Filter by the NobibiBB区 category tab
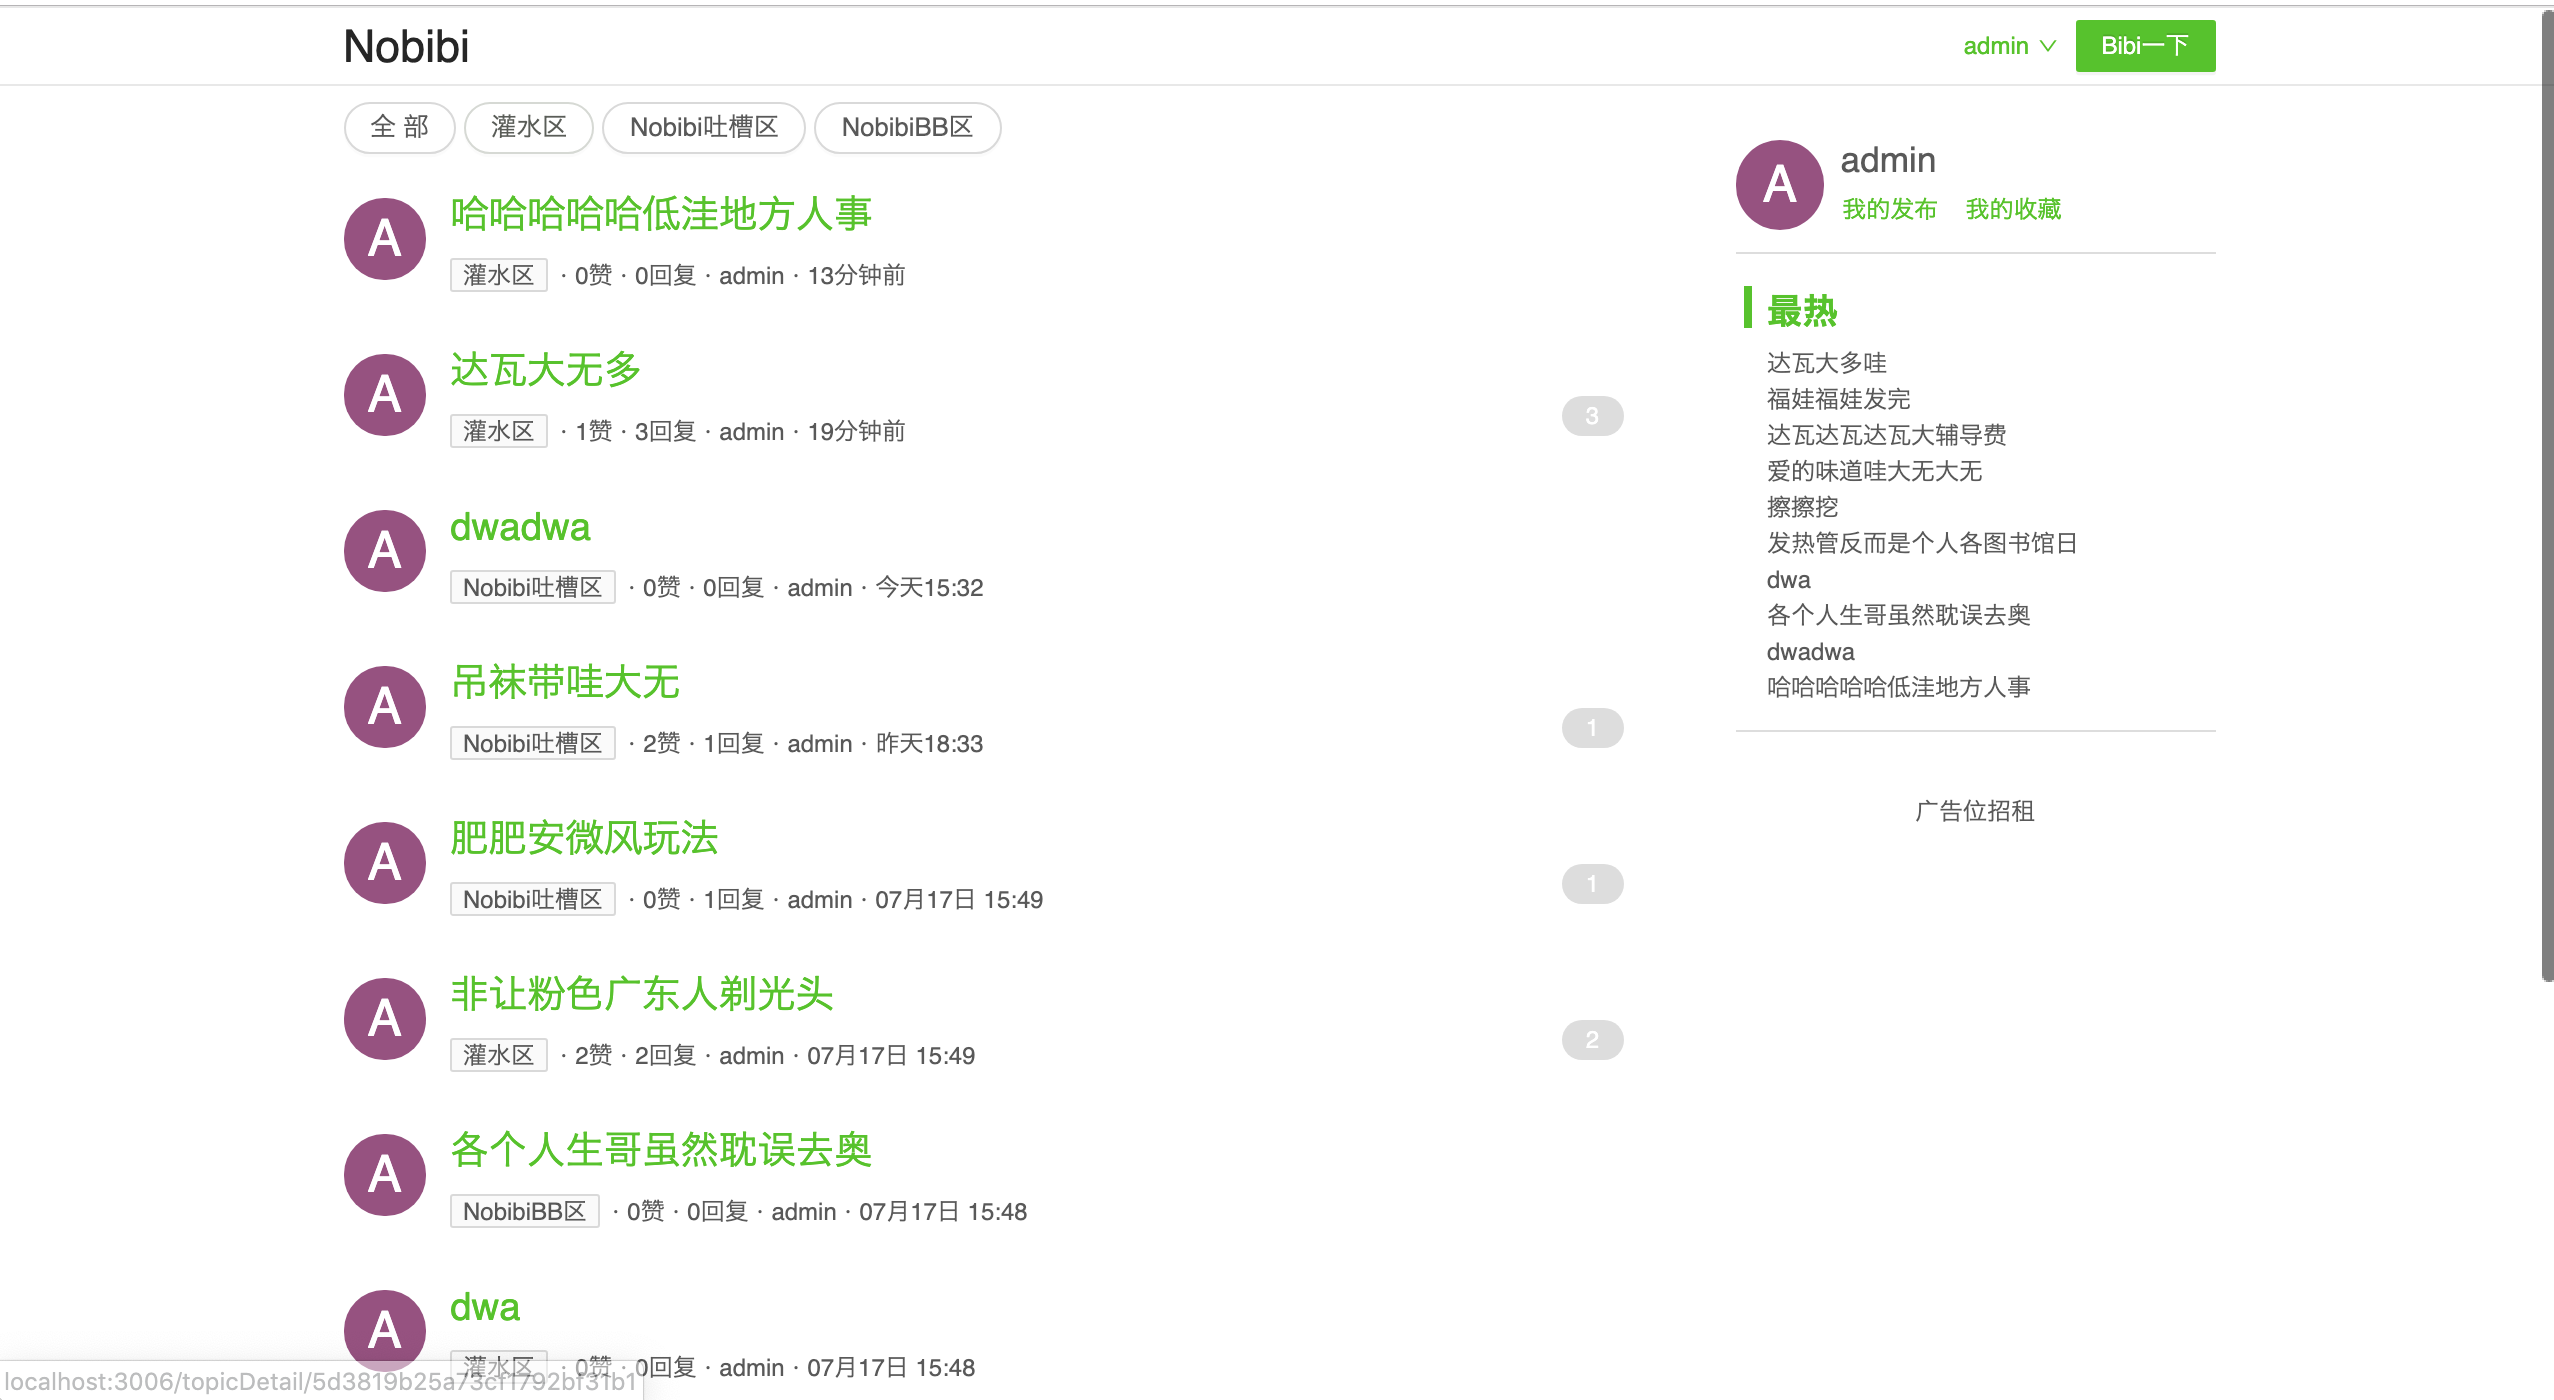The image size is (2554, 1400). tap(907, 128)
